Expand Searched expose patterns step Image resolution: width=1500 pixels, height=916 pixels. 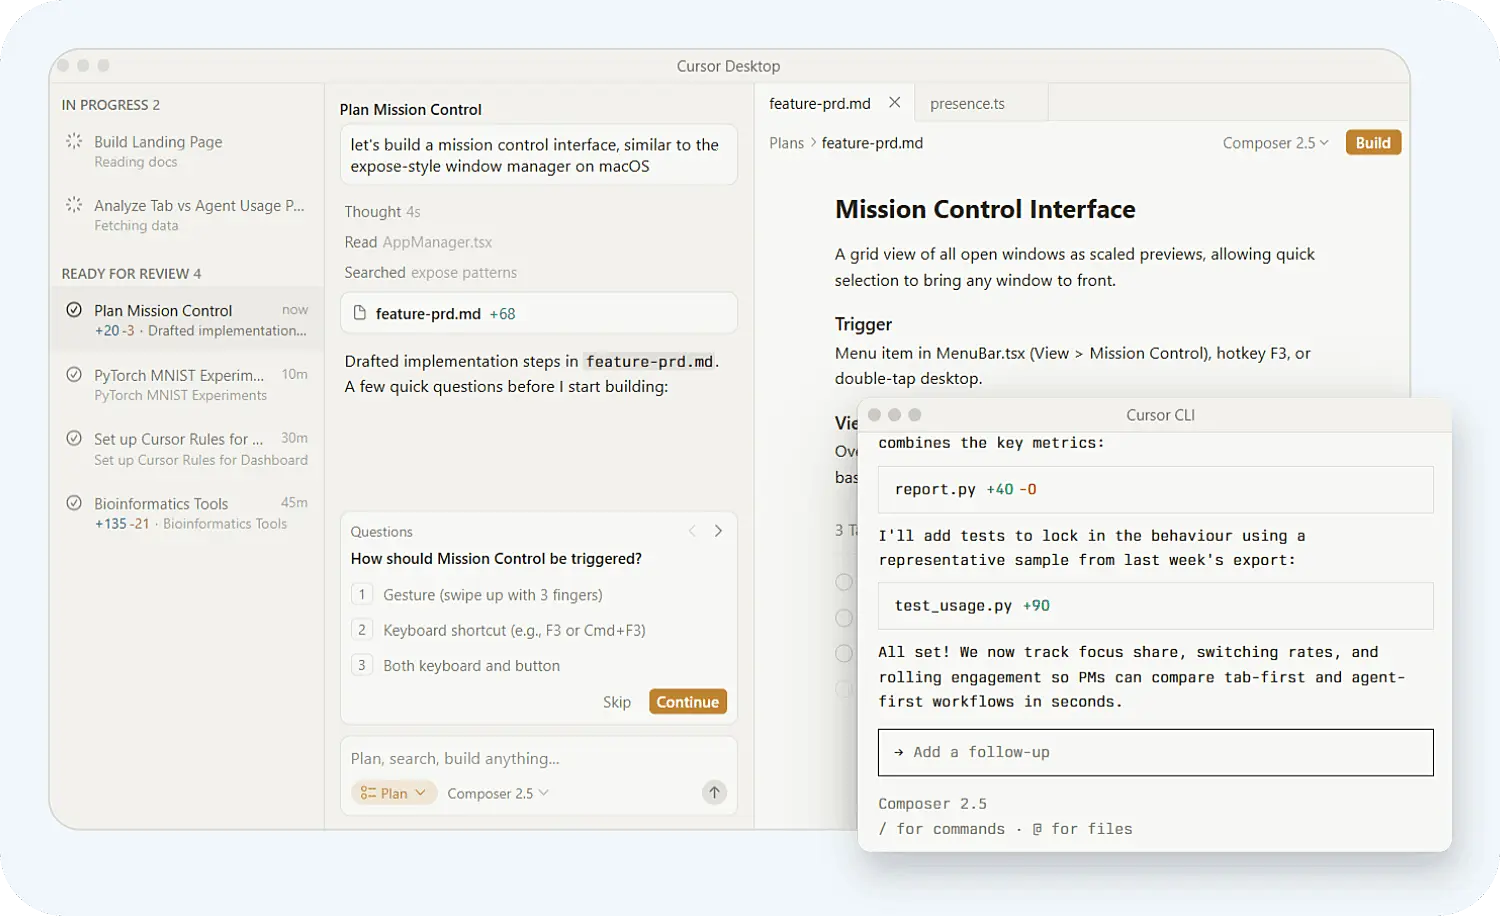430,272
